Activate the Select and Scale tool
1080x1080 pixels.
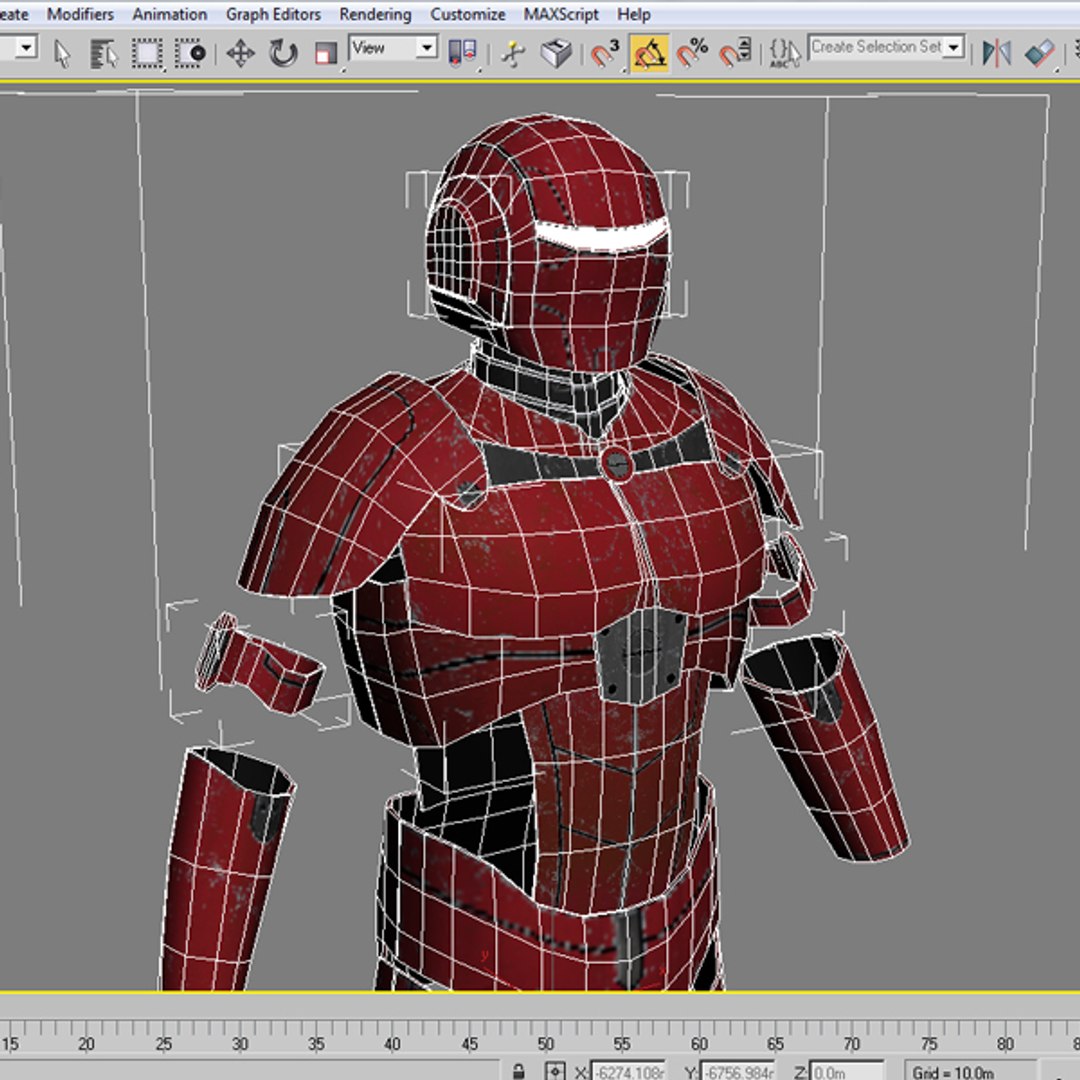click(326, 54)
